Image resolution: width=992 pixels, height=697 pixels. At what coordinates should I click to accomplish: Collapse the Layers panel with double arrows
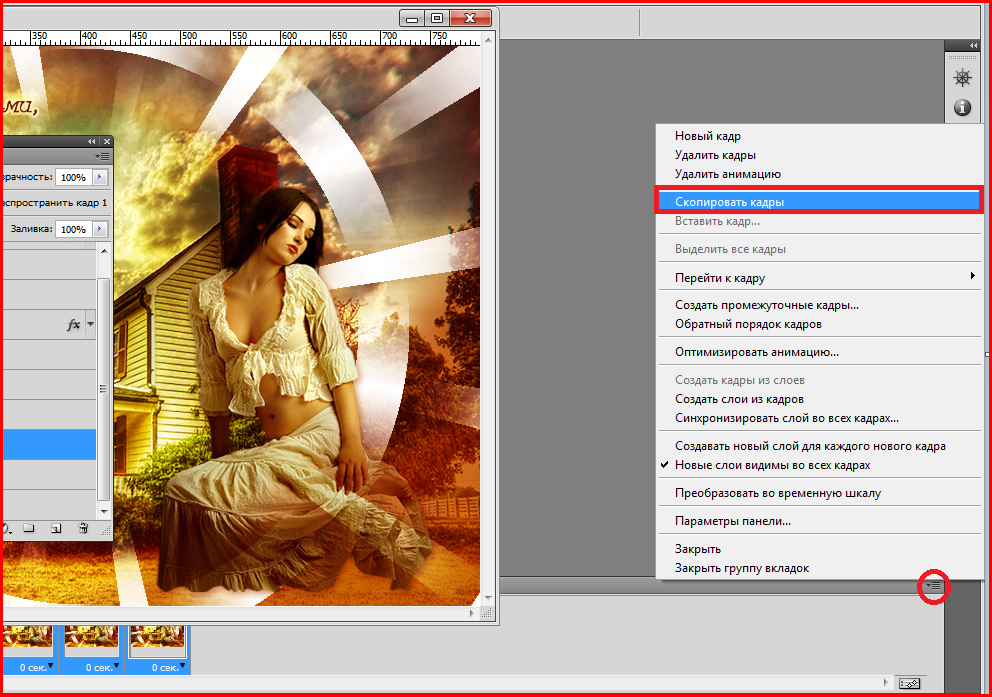[92, 142]
